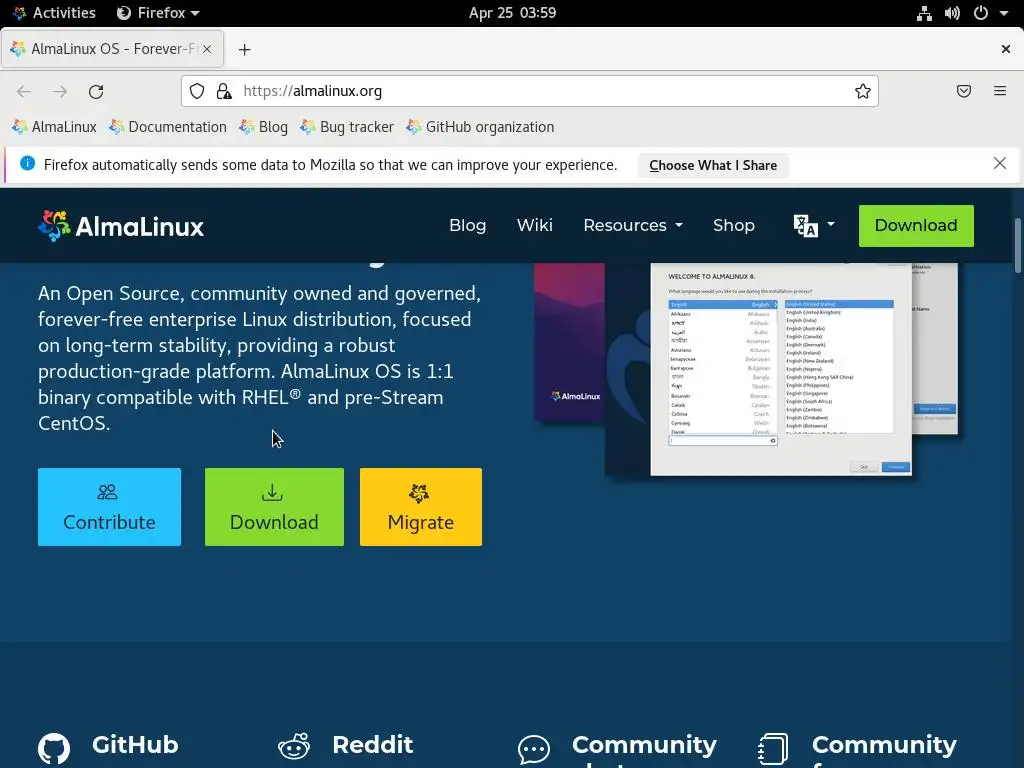This screenshot has width=1024, height=768.
Task: Click the large green Download button
Action: (274, 507)
